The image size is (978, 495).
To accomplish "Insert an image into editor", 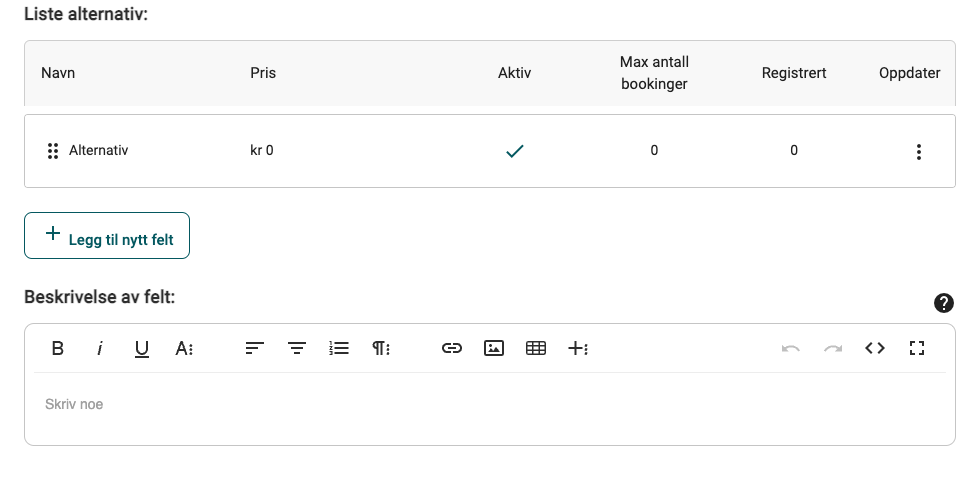I will pos(494,348).
